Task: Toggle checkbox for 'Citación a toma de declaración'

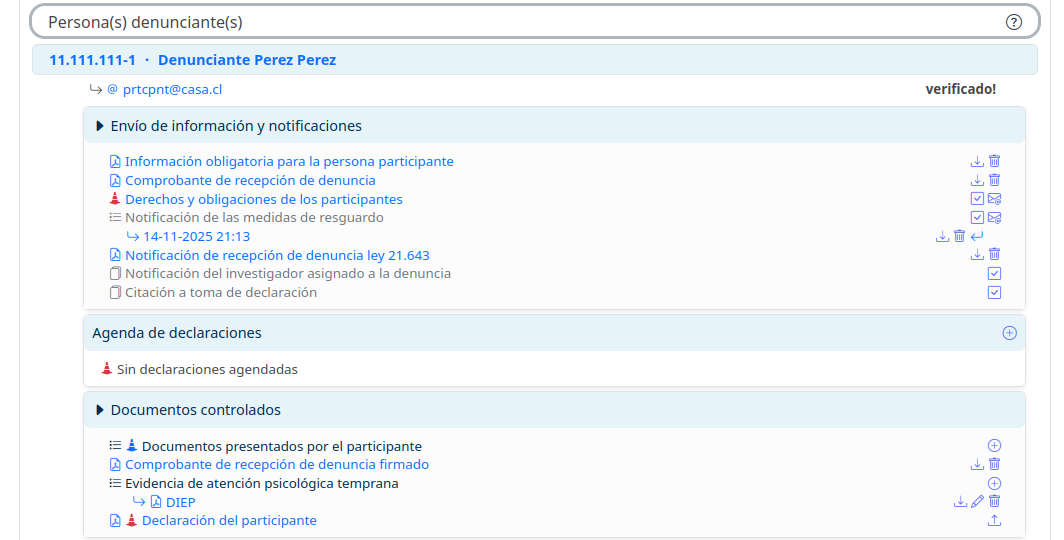Action: (994, 293)
